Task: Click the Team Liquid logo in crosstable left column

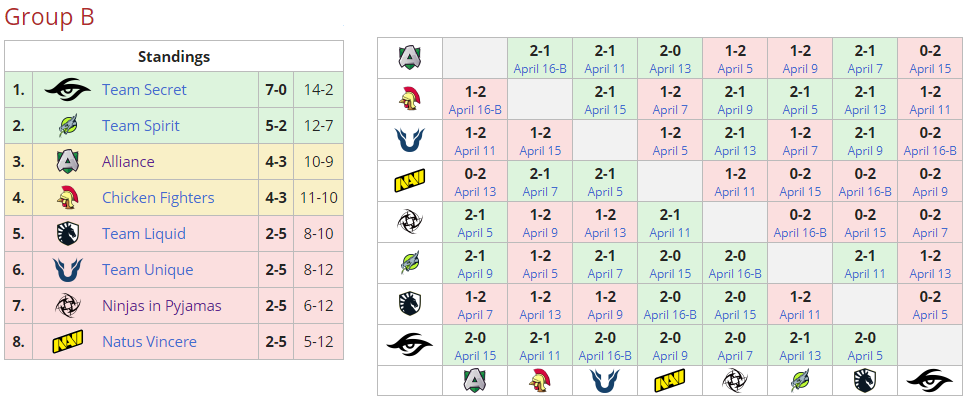Action: [410, 304]
